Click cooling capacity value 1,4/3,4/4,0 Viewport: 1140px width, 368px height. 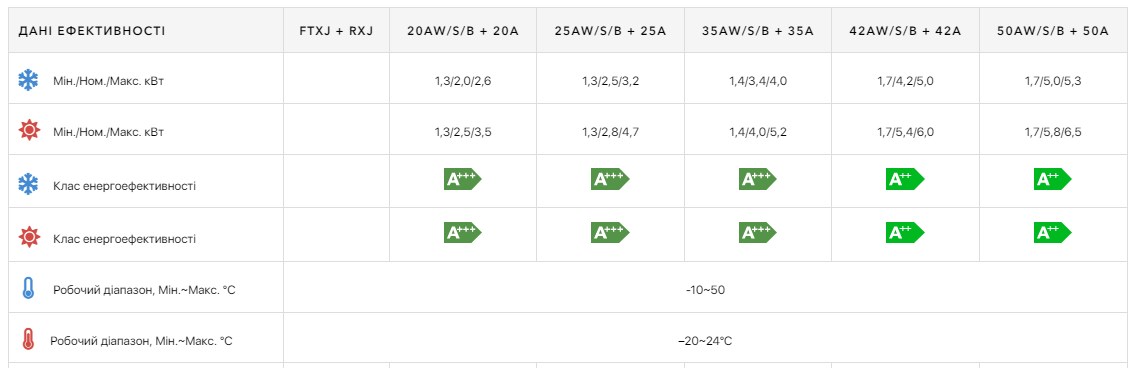[x=758, y=81]
